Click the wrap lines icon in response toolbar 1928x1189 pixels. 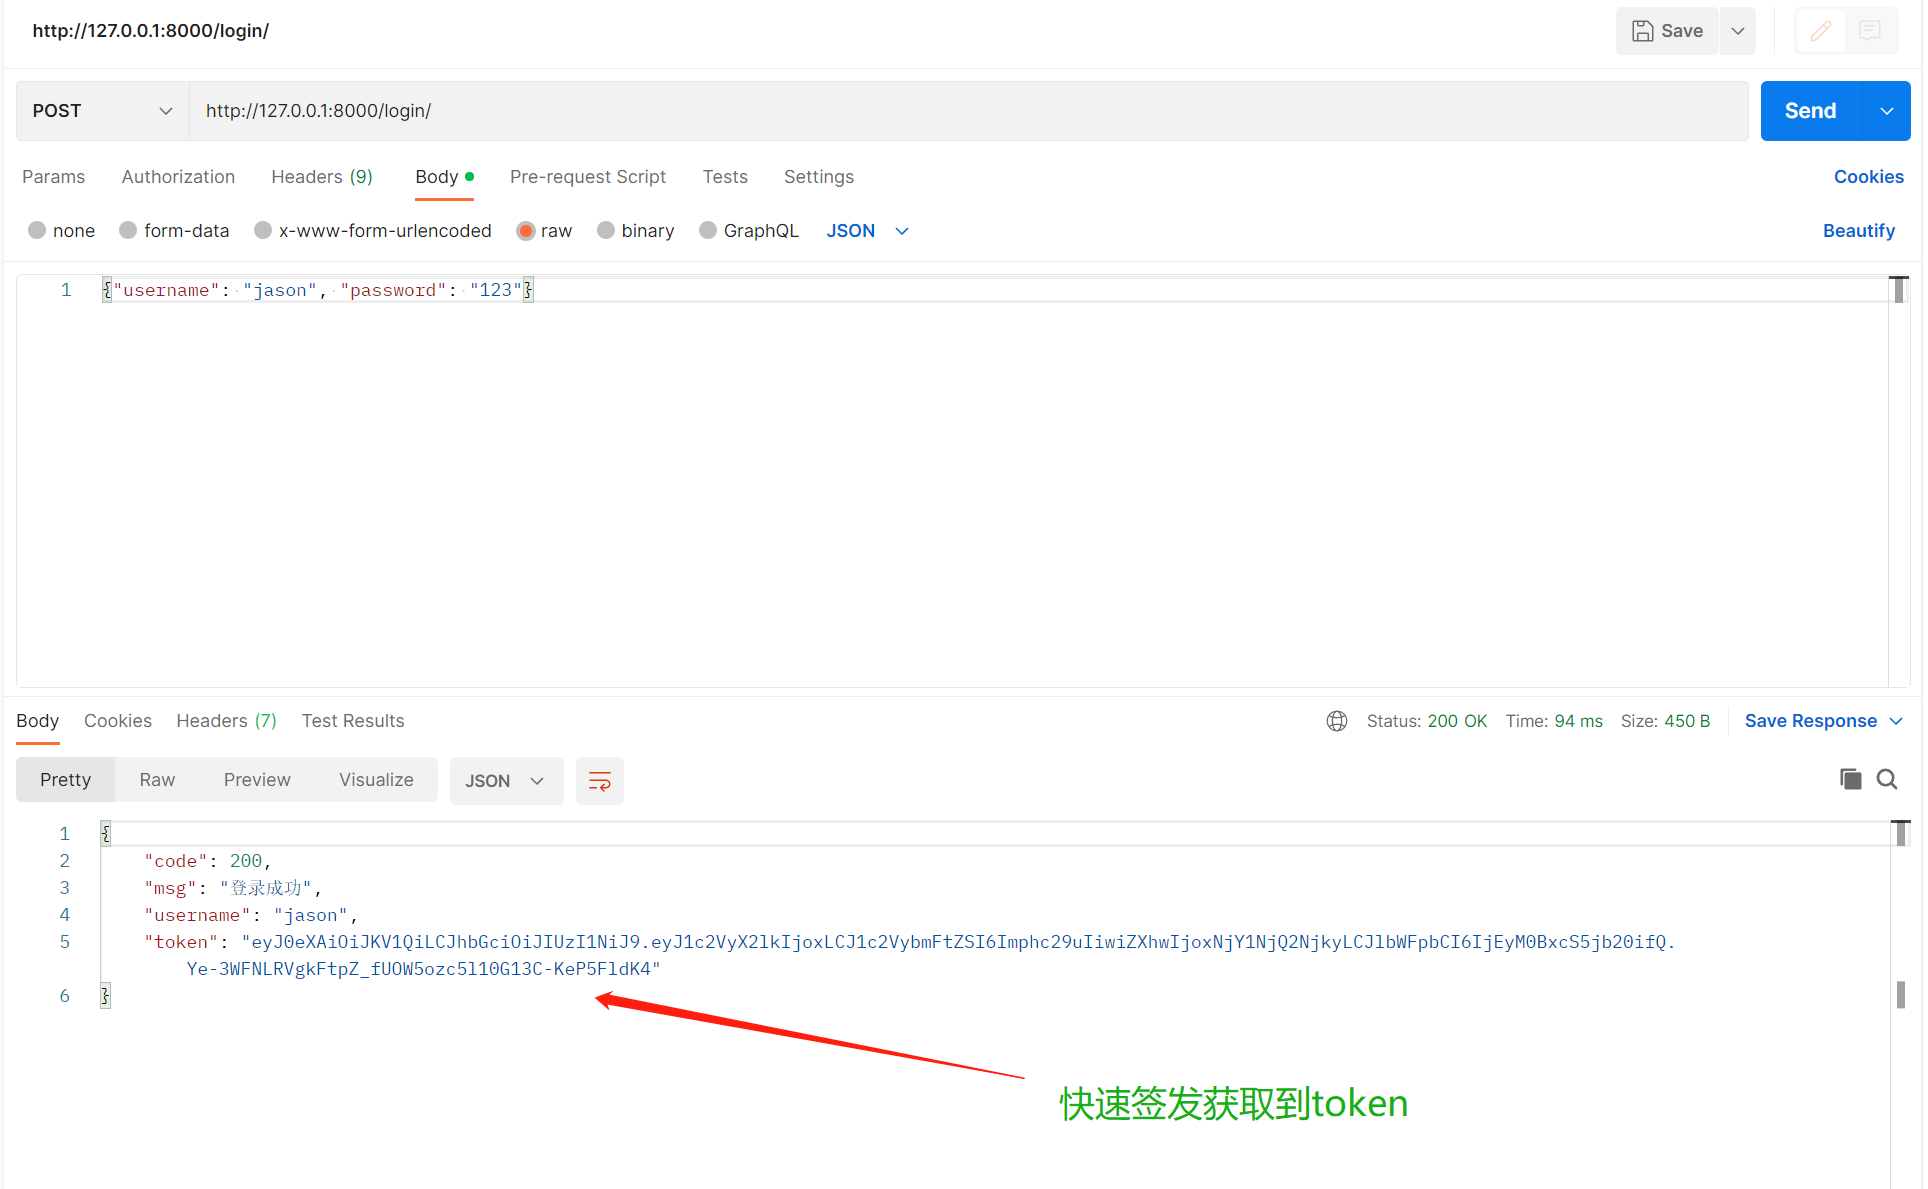599,781
